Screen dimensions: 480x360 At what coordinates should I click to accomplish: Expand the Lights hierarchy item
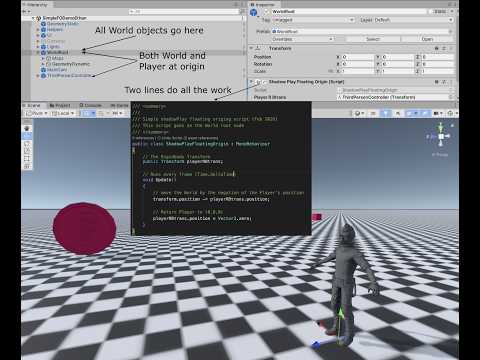click(x=38, y=47)
